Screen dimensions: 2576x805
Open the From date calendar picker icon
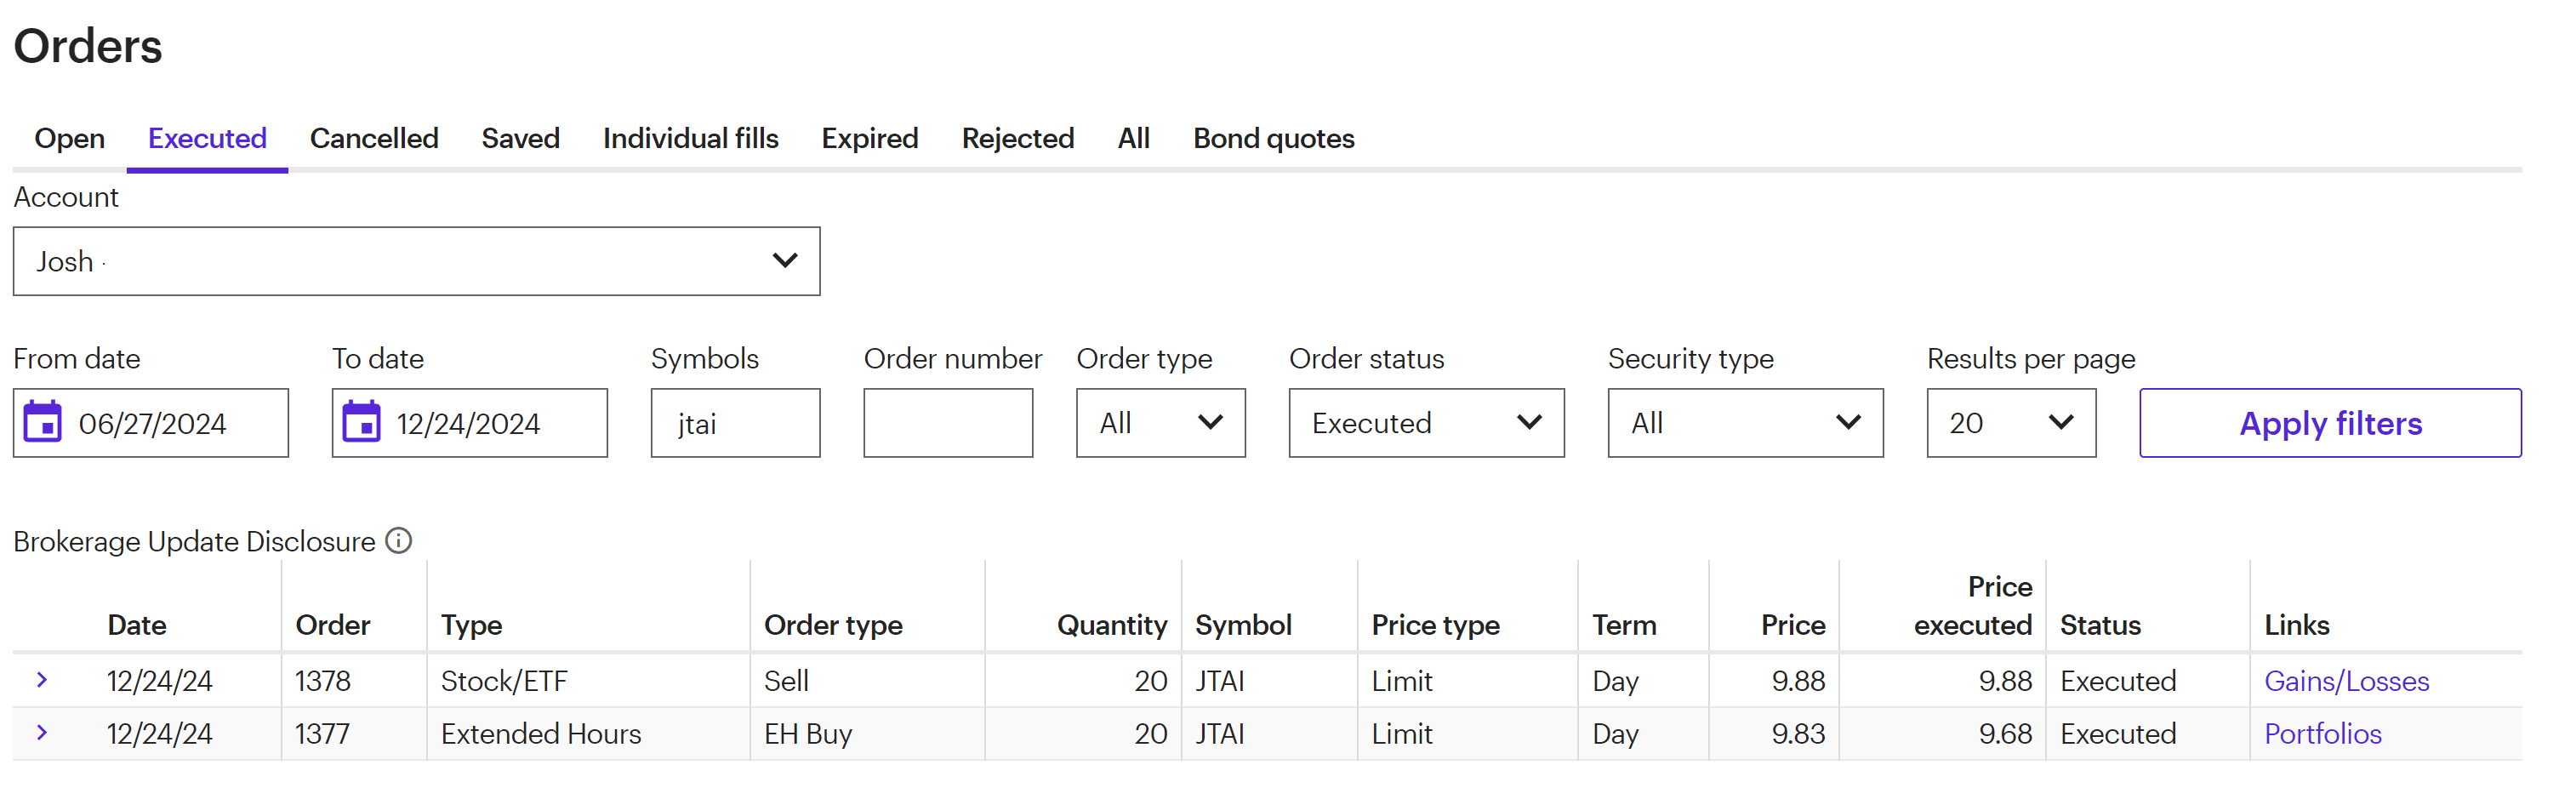43,422
